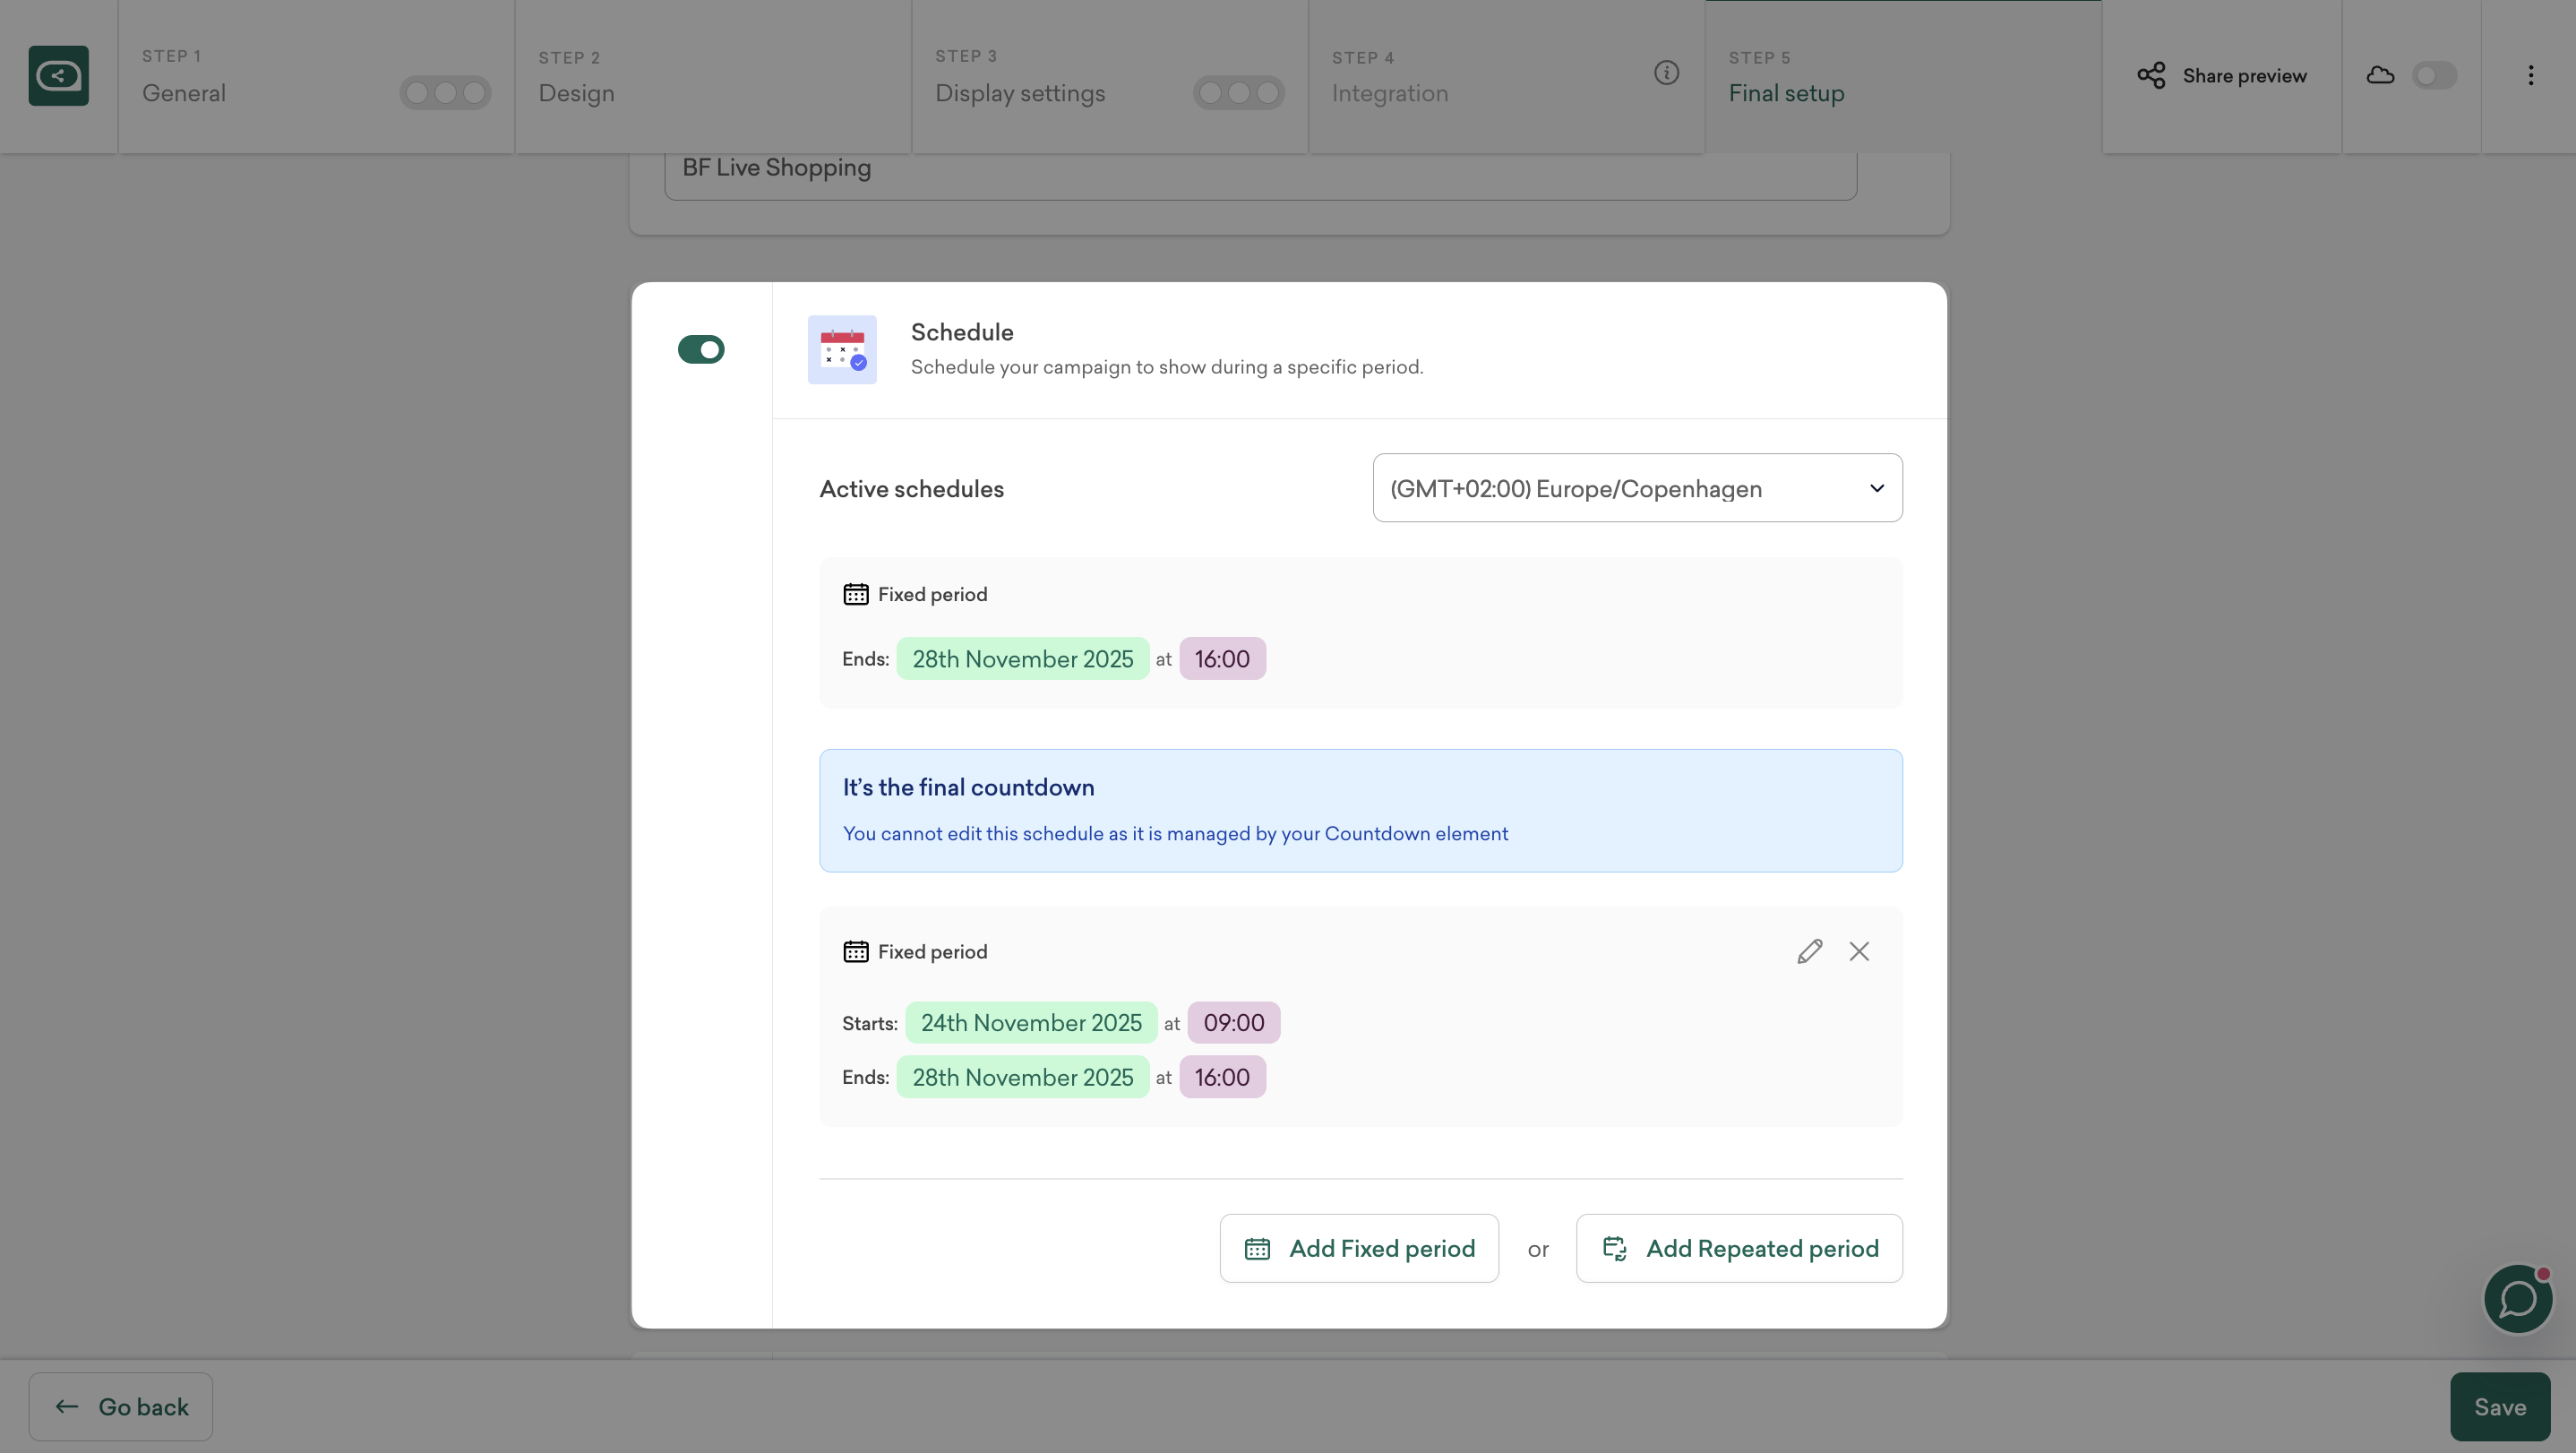Screen dimensions: 2576x1453
Task: Click the start date 24th November 2025
Action: tap(1031, 1022)
